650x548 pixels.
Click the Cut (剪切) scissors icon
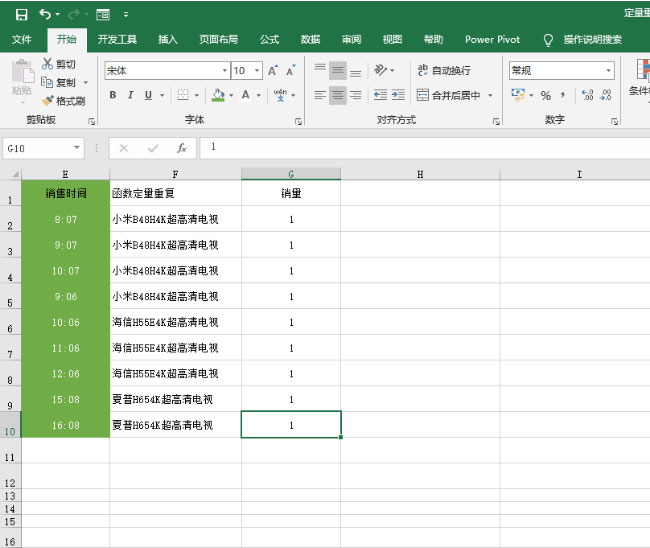[48, 64]
